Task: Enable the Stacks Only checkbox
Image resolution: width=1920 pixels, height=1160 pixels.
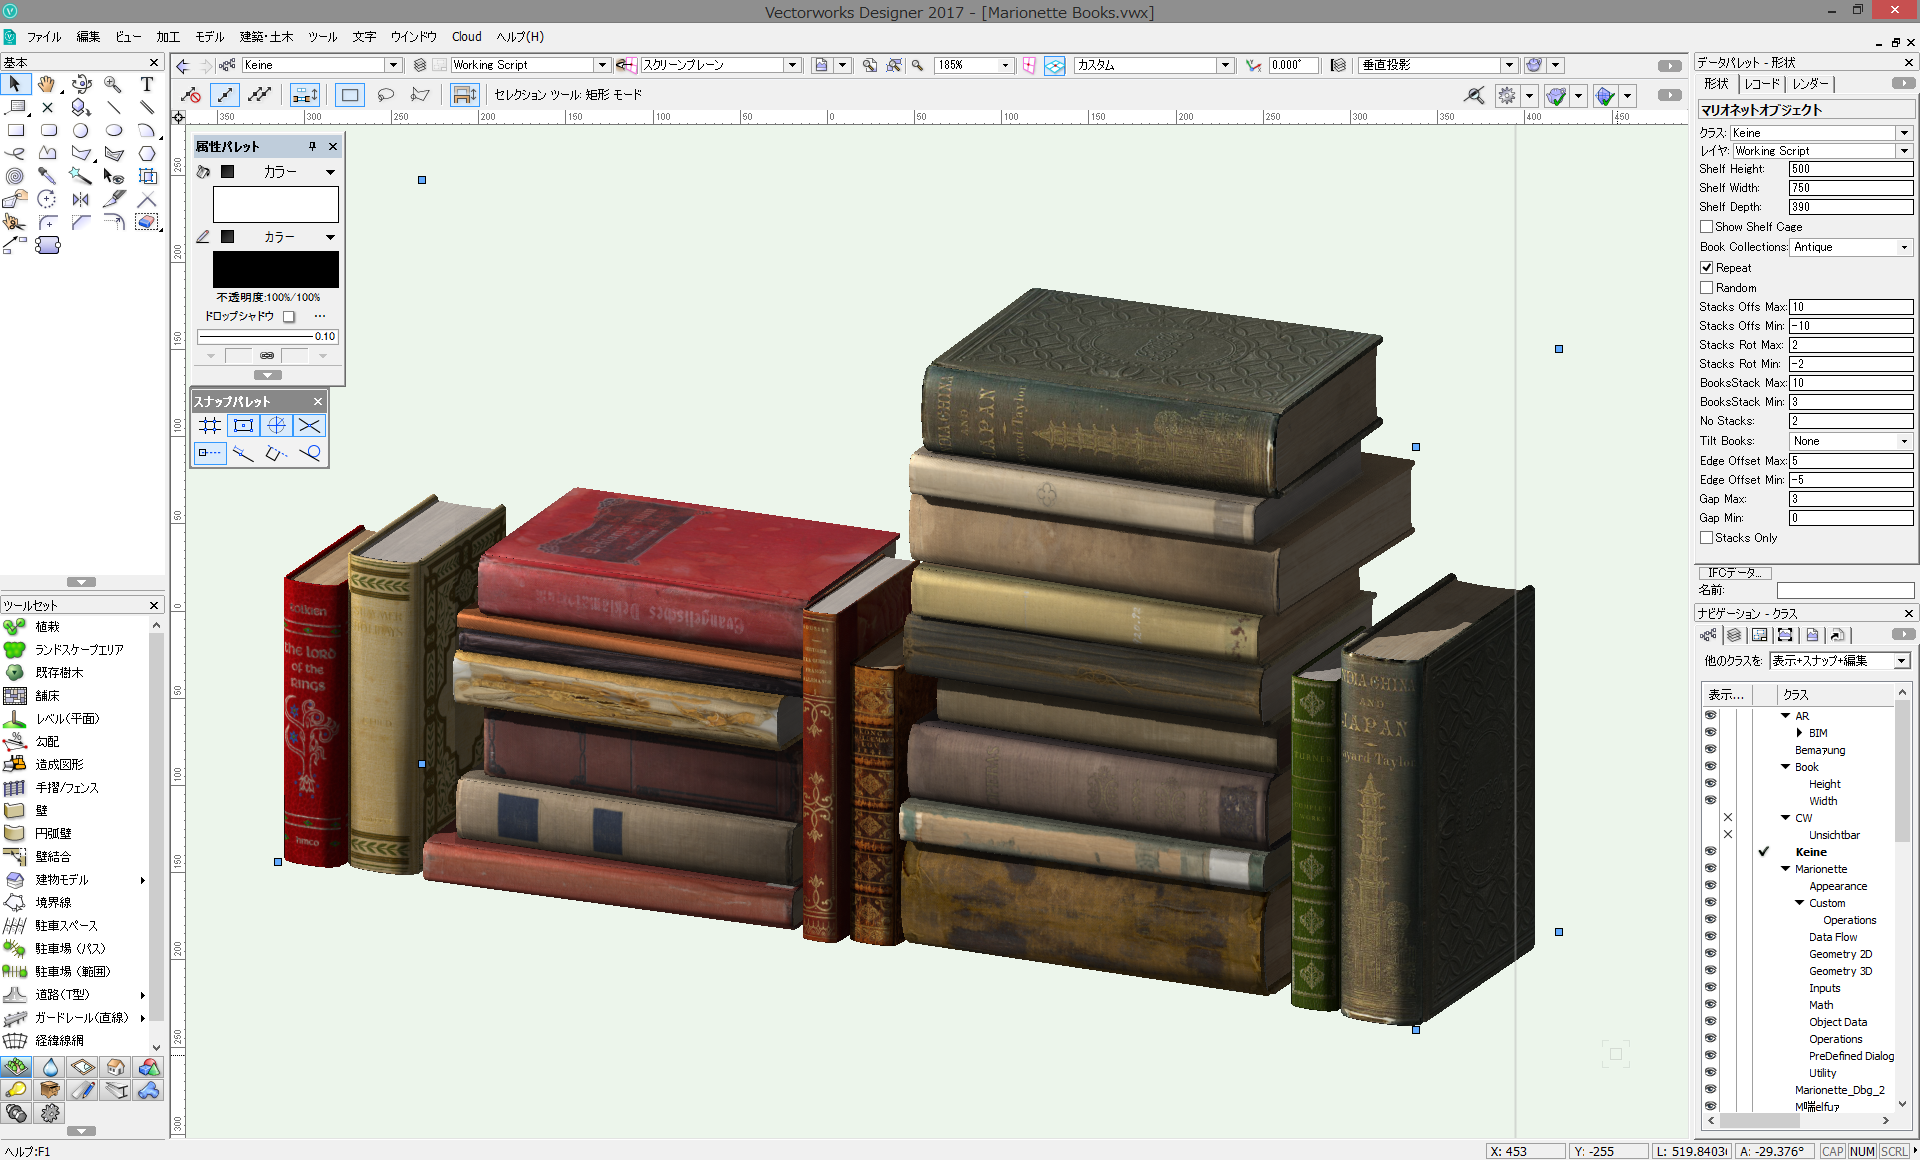Action: (x=1707, y=538)
